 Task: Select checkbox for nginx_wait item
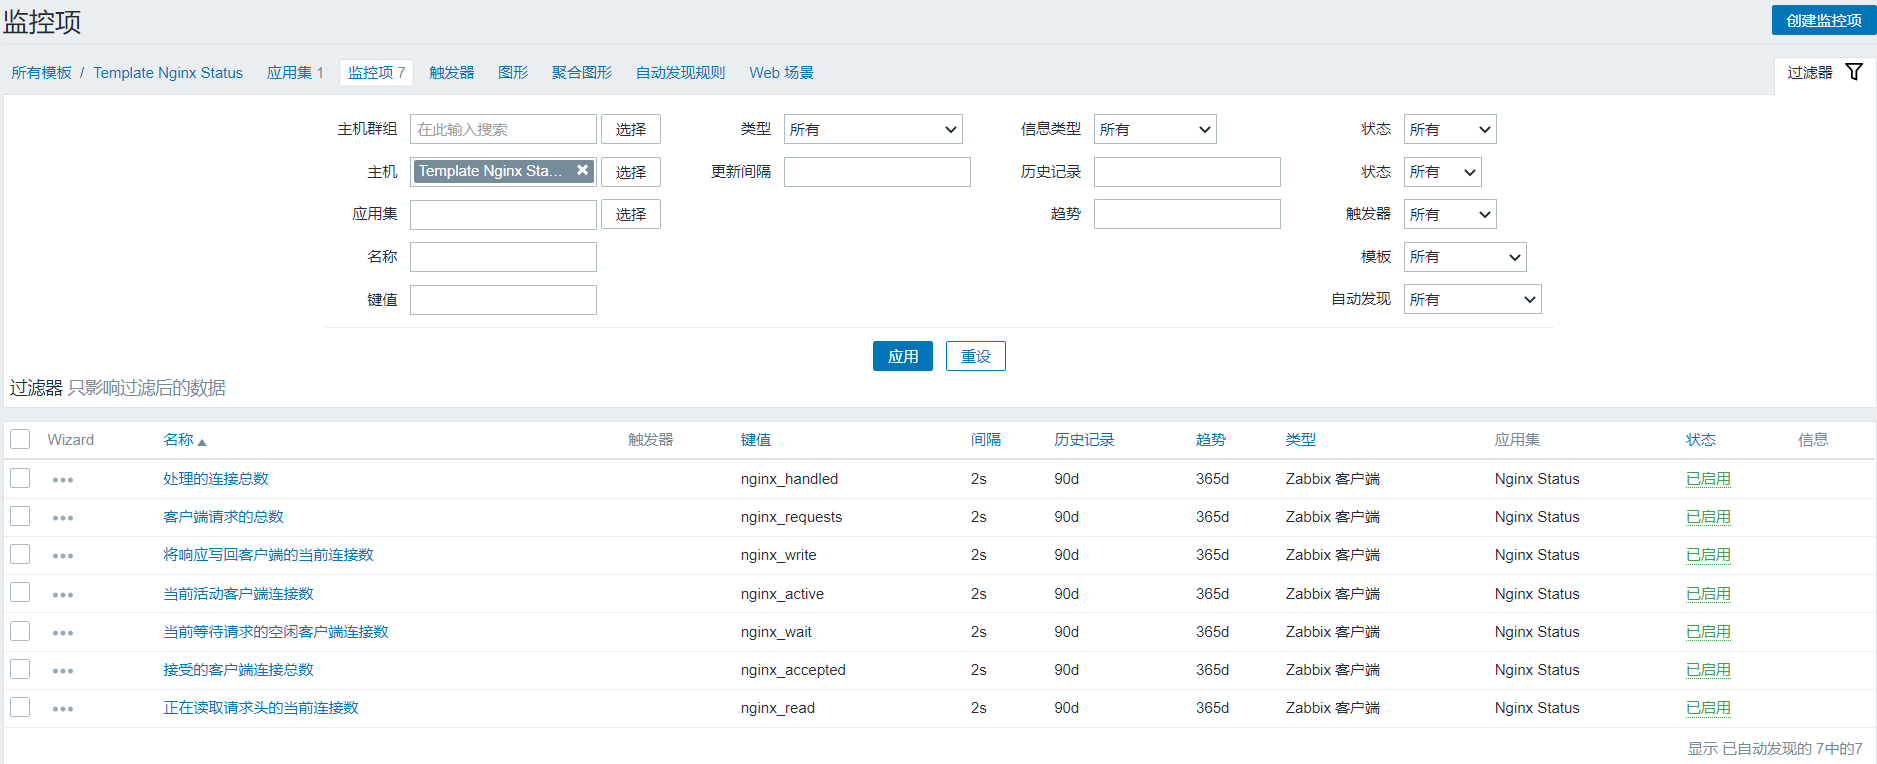click(x=20, y=631)
